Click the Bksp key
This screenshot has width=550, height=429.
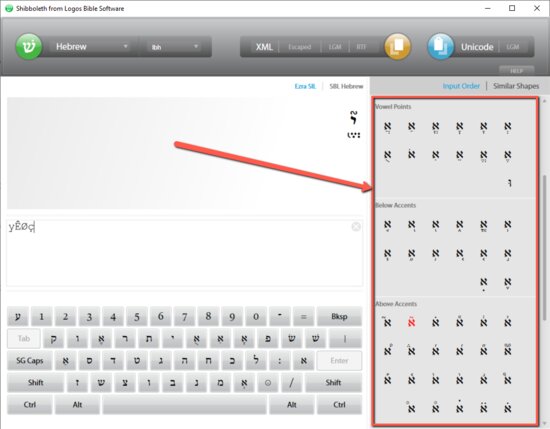click(x=339, y=317)
